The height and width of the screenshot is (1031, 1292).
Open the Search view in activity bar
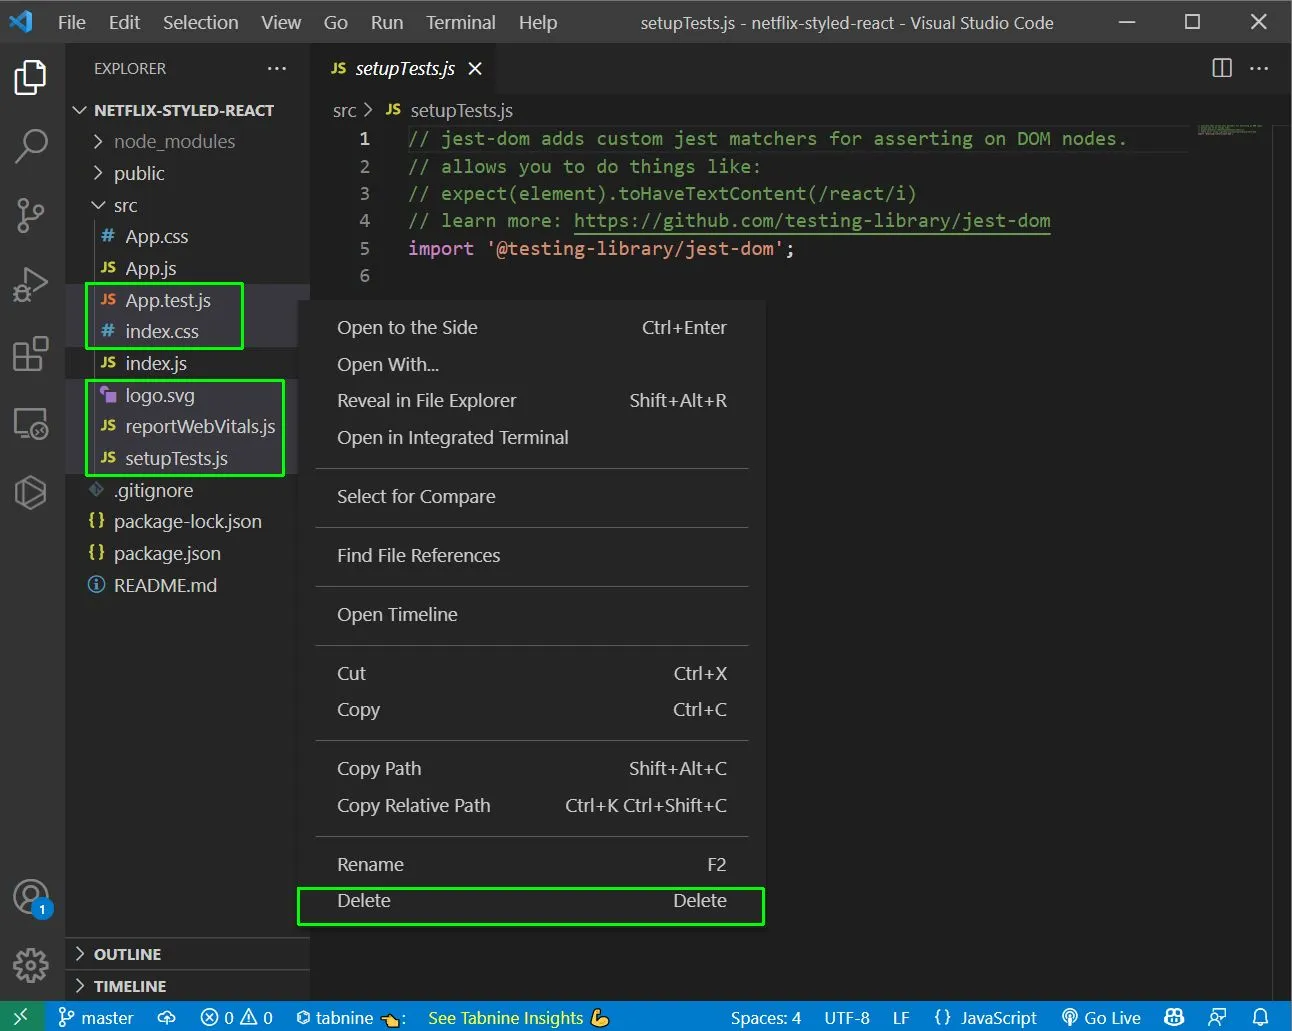tap(31, 146)
